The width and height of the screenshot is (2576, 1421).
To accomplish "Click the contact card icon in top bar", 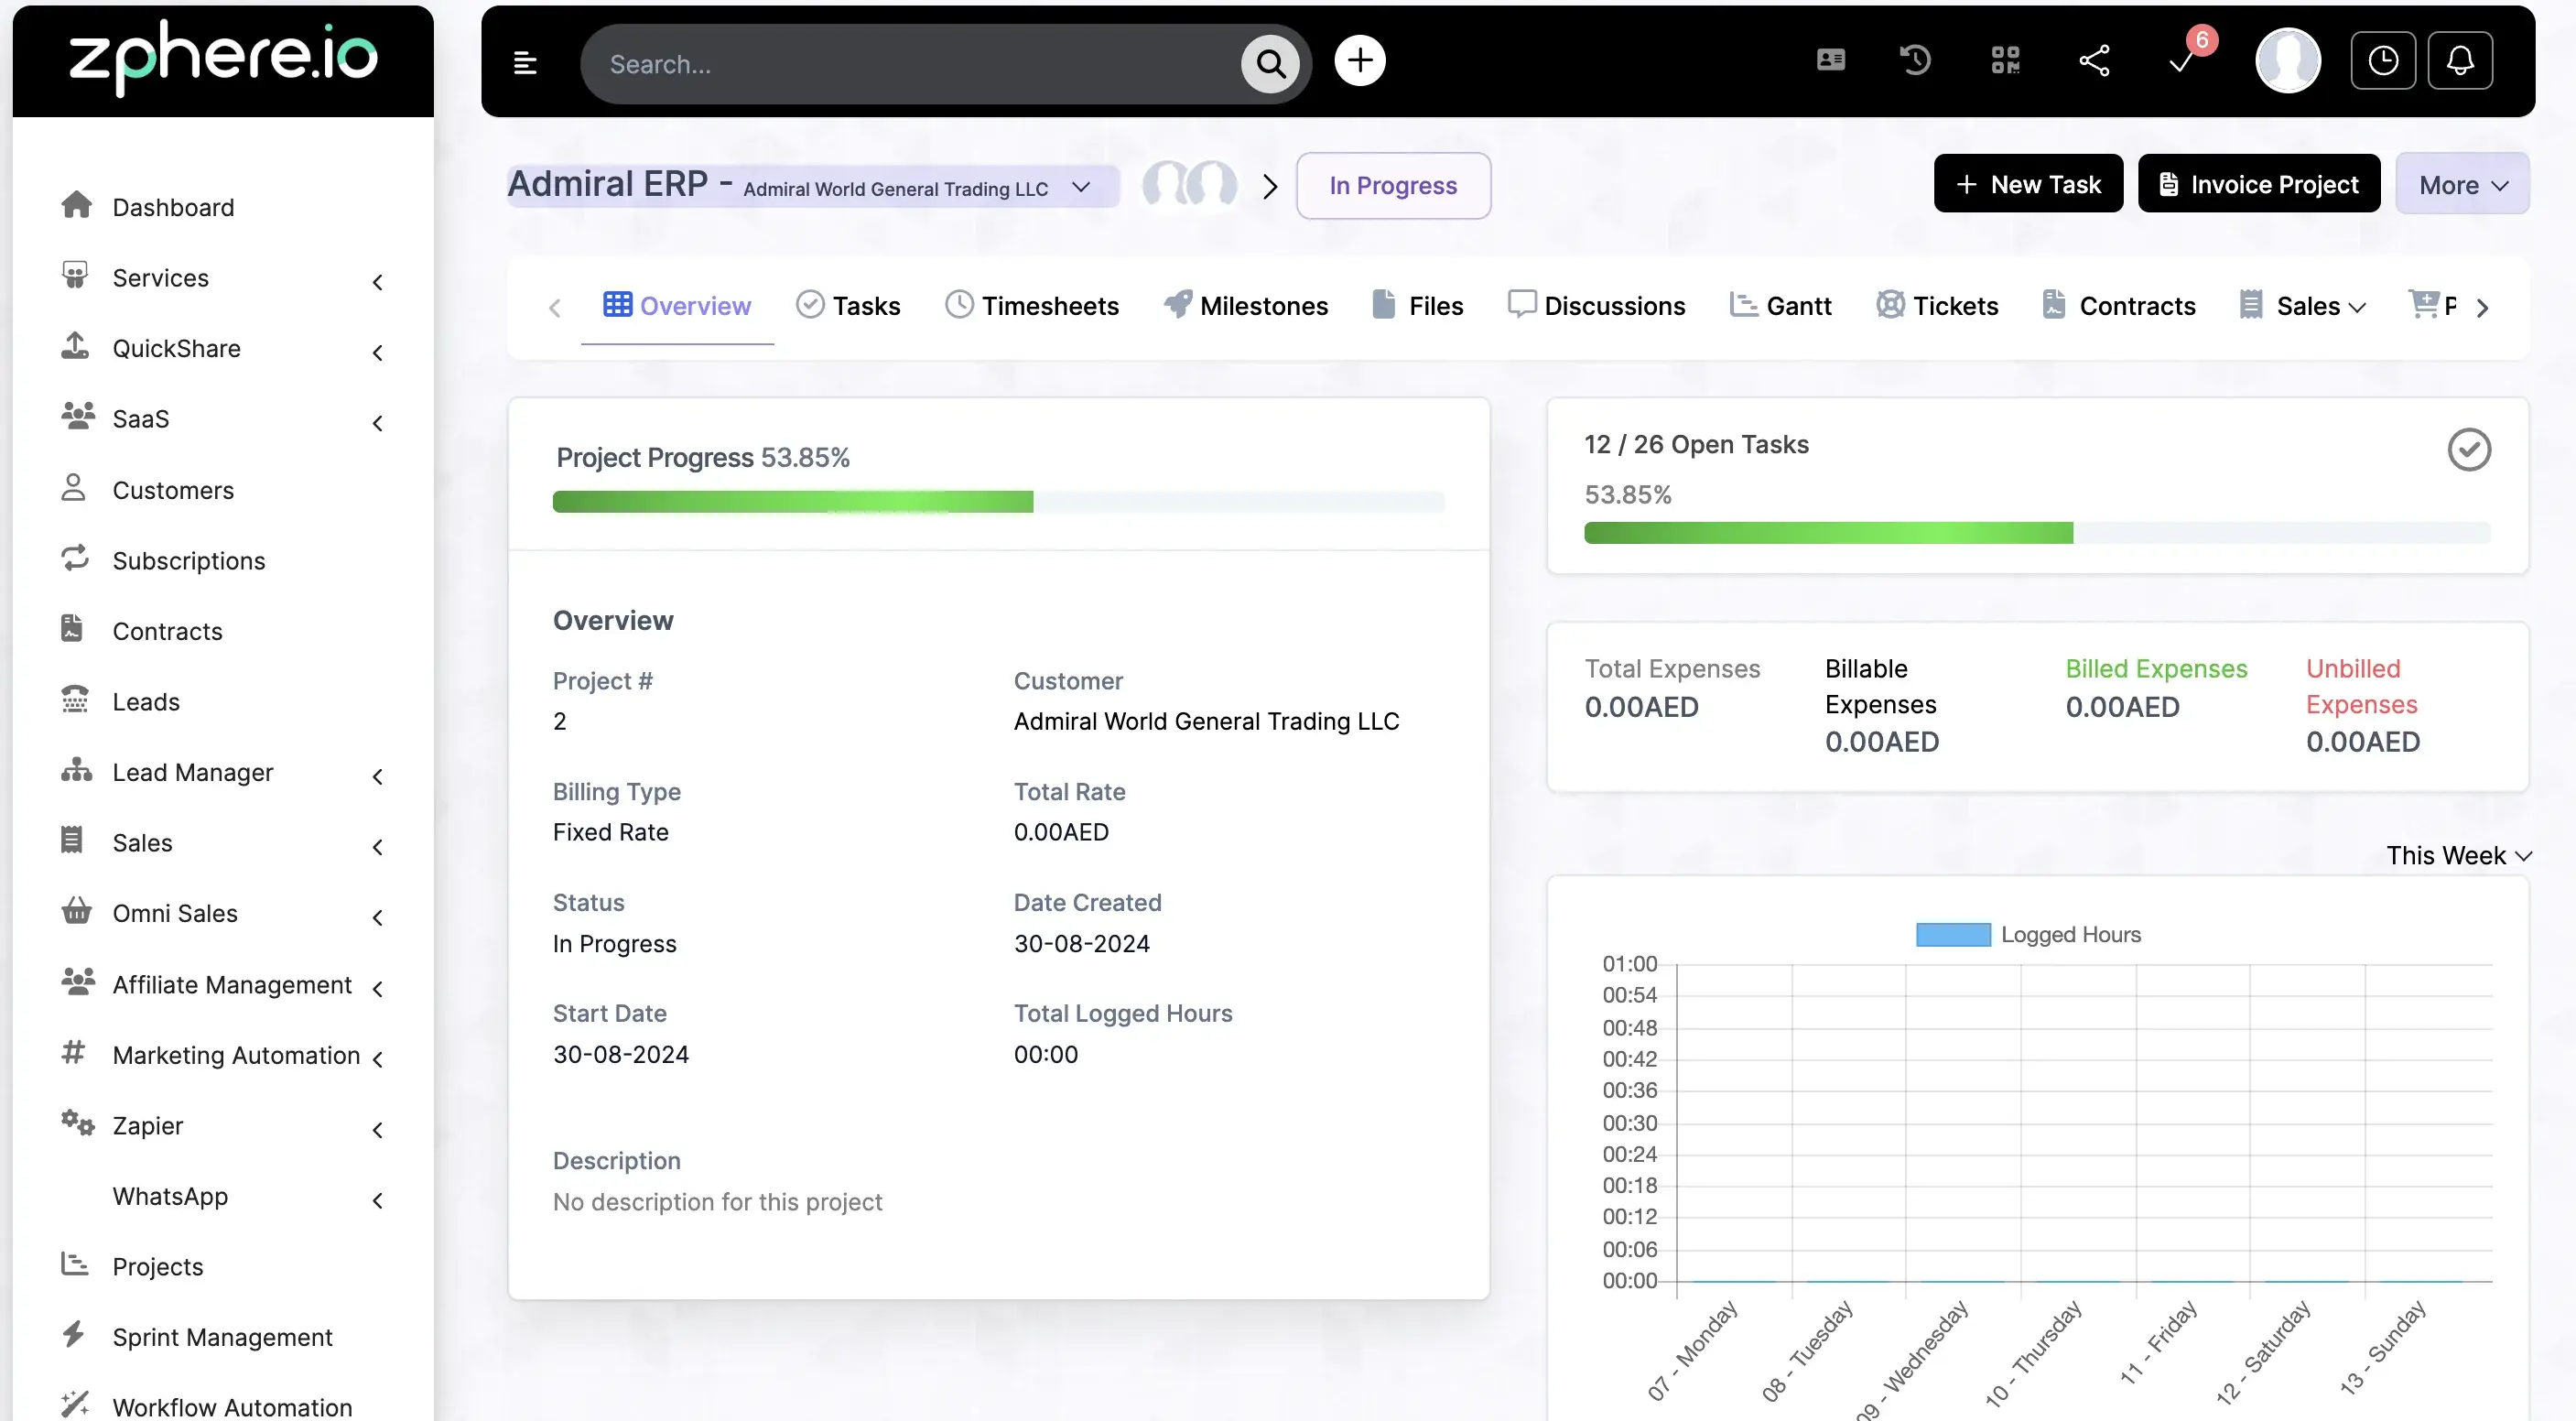I will [x=1830, y=59].
